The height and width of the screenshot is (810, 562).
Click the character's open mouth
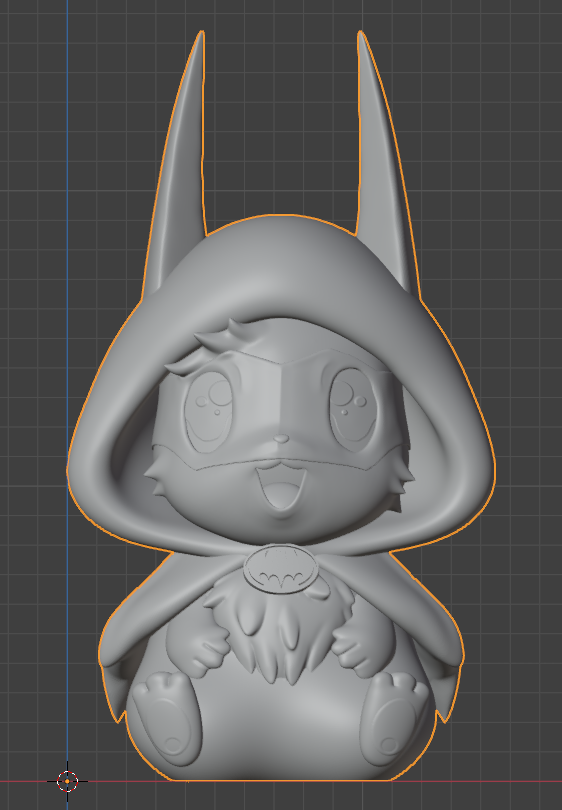coord(282,488)
